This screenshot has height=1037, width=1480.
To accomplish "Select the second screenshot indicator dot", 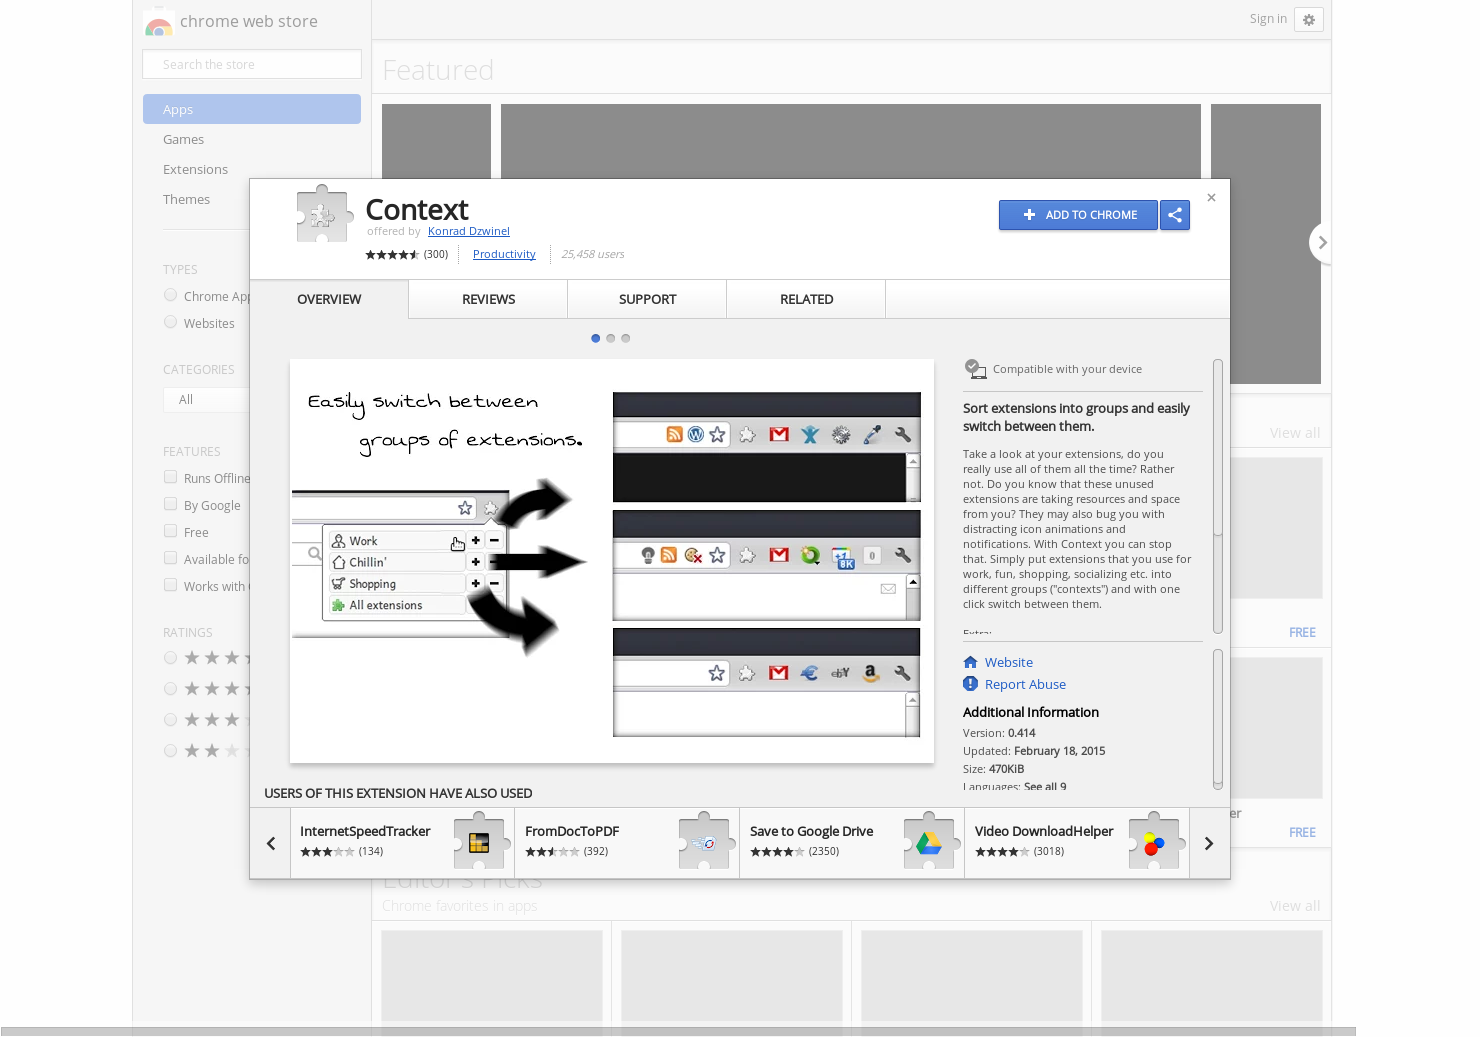I will click(610, 338).
